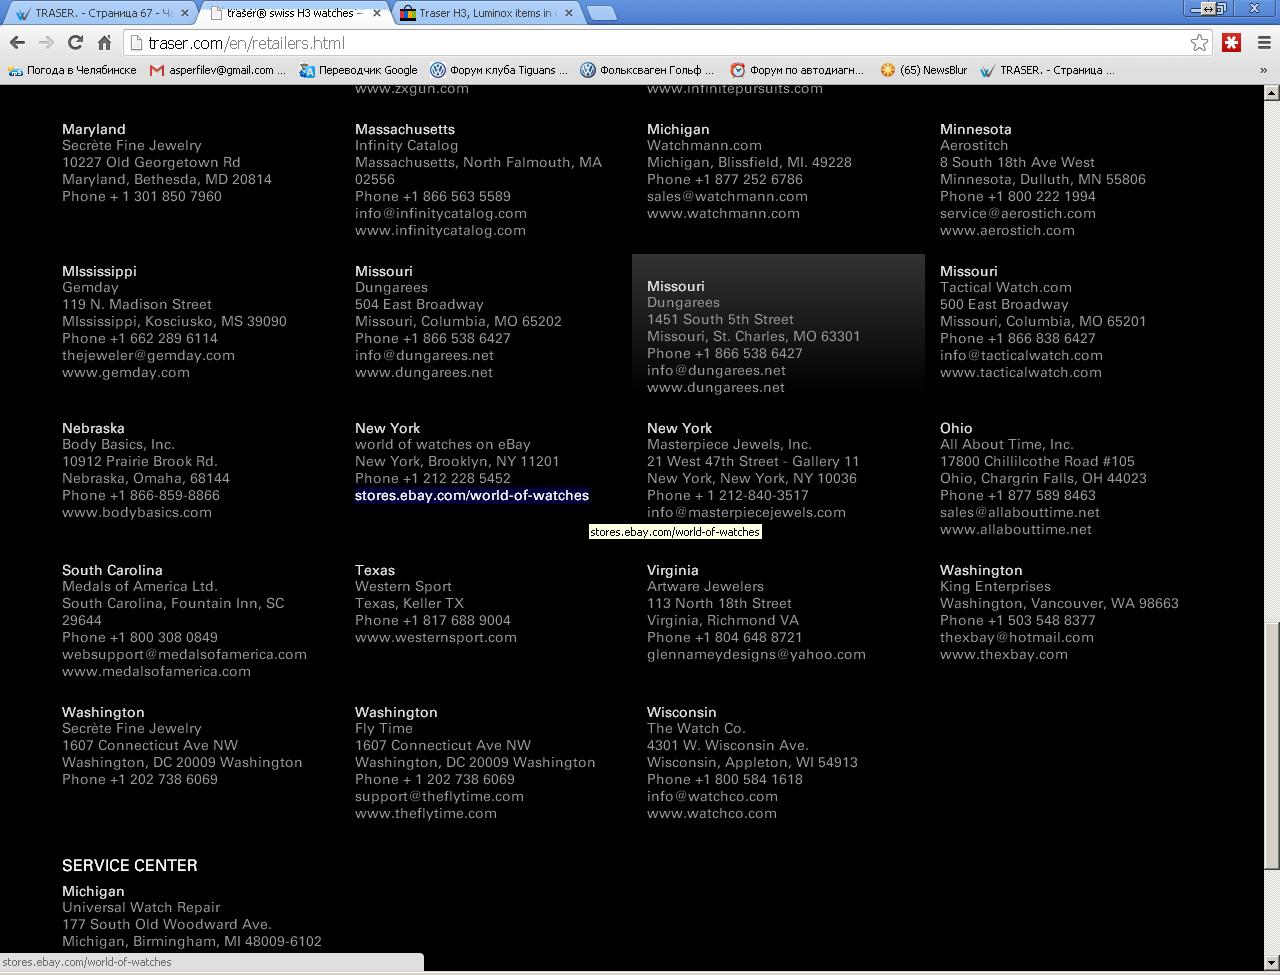Click the browser back arrow
The width and height of the screenshot is (1280, 975).
17,43
